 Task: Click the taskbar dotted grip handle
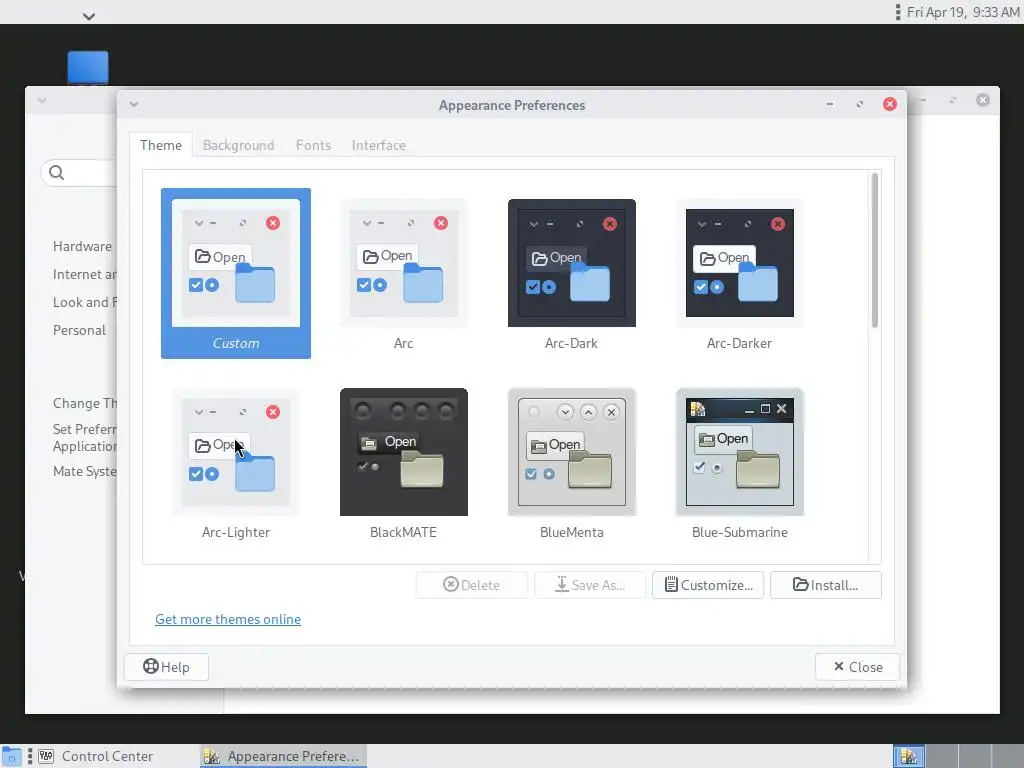29,756
